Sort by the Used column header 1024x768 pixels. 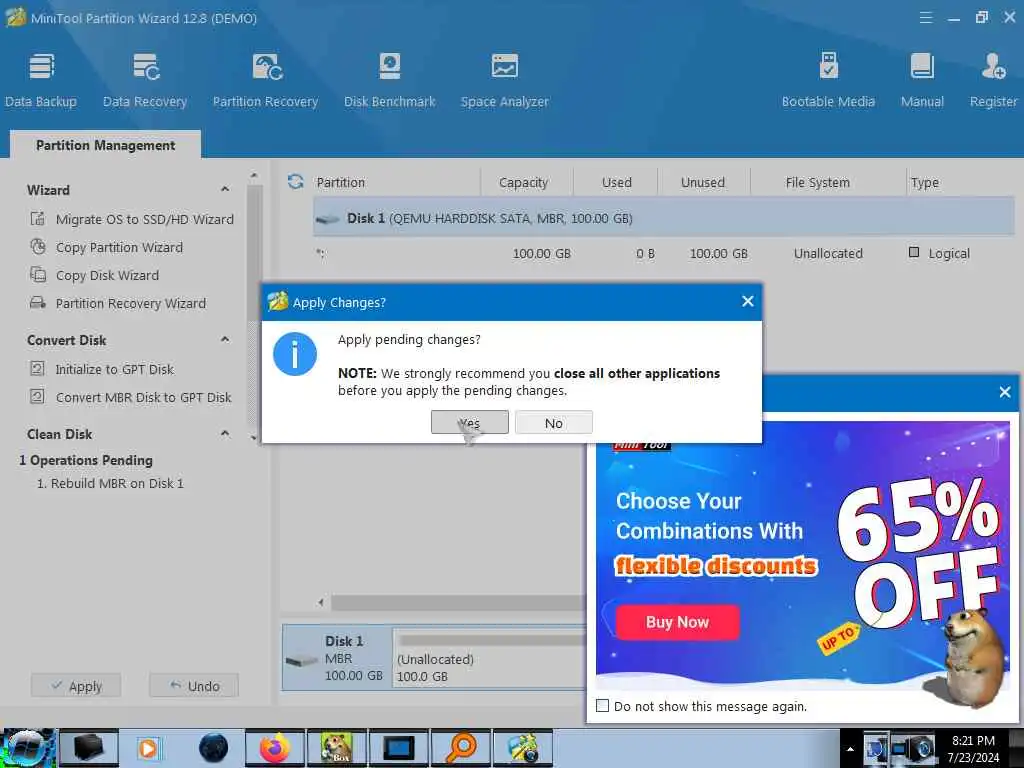click(x=616, y=182)
